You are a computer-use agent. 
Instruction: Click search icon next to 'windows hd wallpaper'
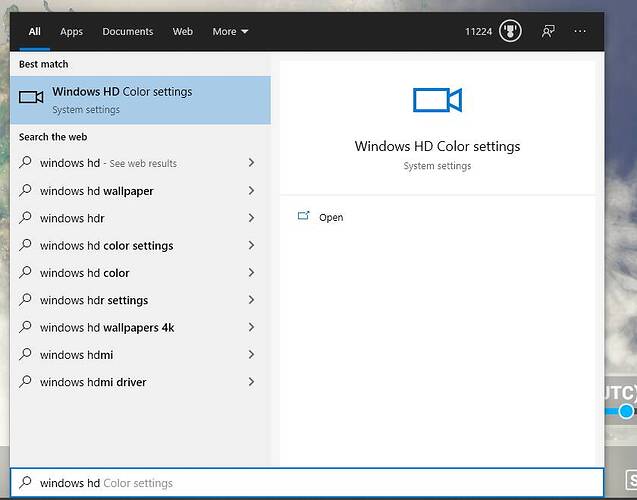[25, 190]
